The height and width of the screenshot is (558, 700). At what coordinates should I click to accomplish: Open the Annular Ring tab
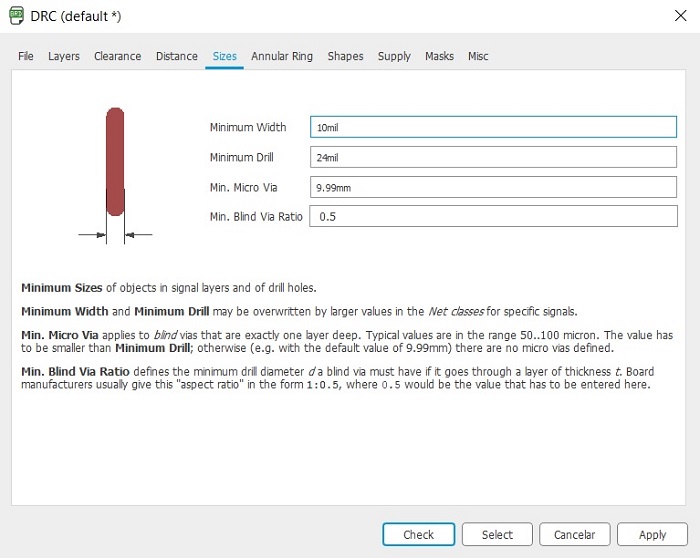pos(282,56)
